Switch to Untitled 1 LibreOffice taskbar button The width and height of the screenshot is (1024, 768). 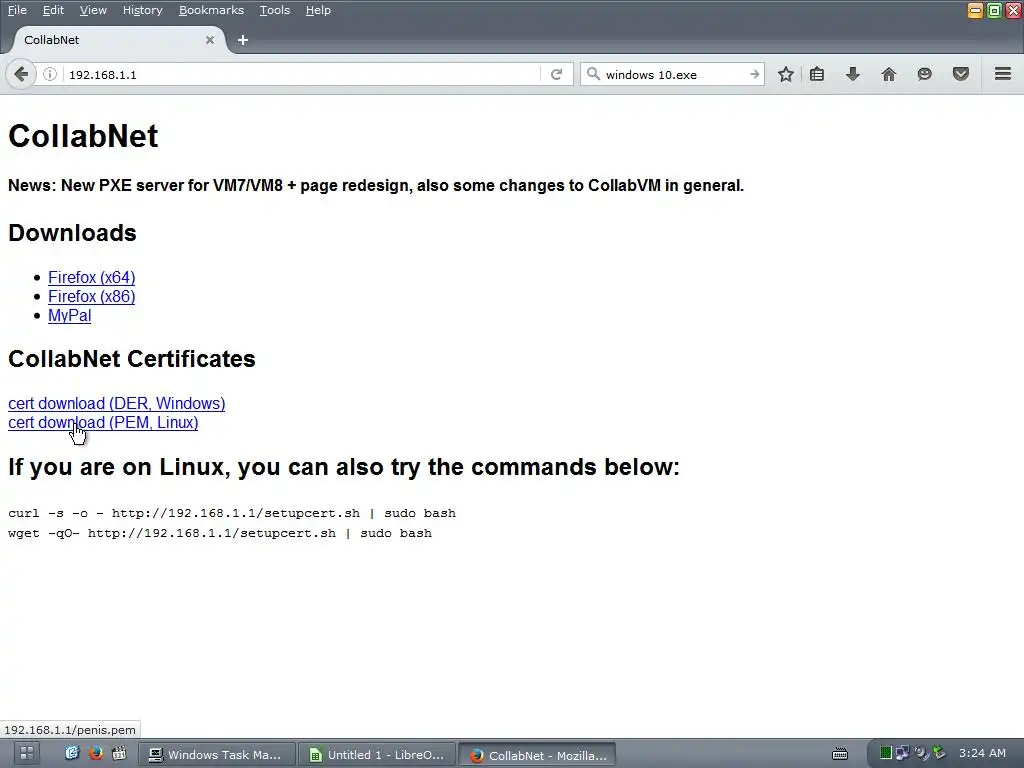(x=378, y=754)
